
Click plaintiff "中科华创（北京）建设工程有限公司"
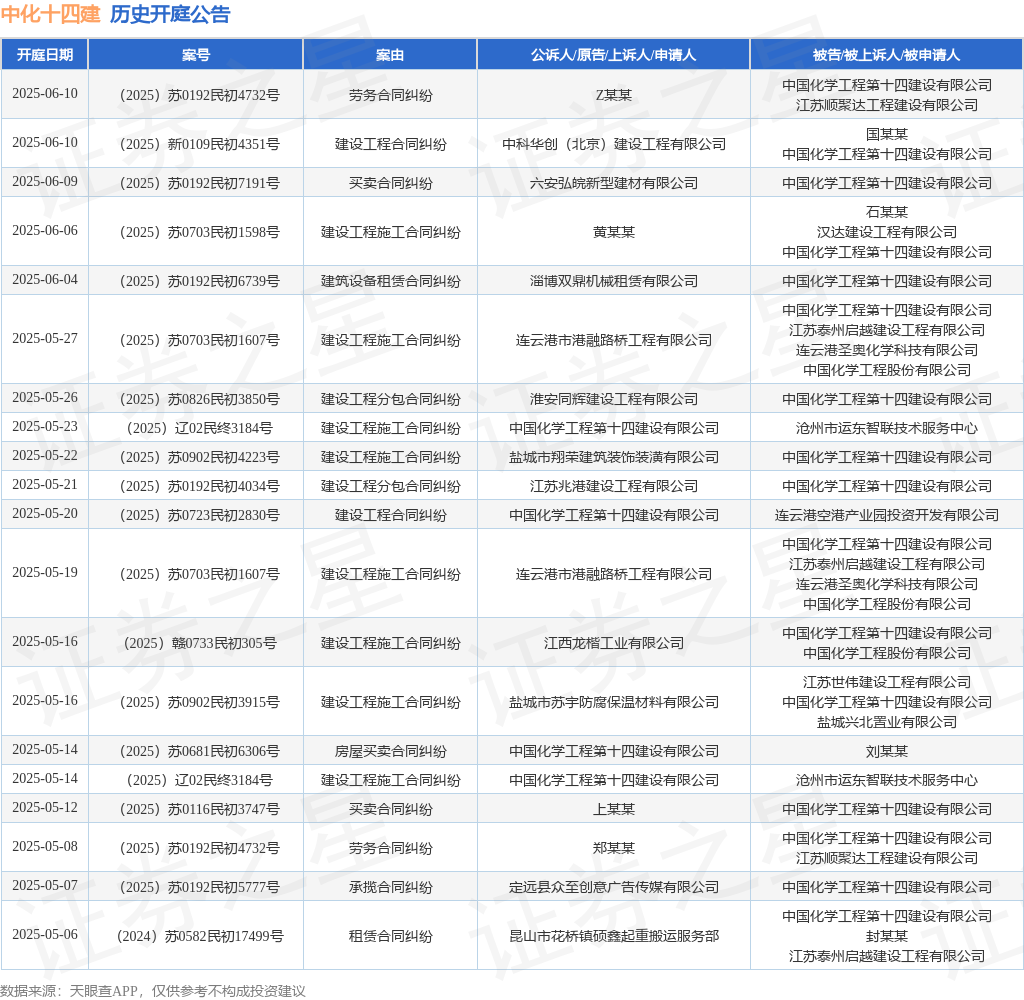point(614,144)
